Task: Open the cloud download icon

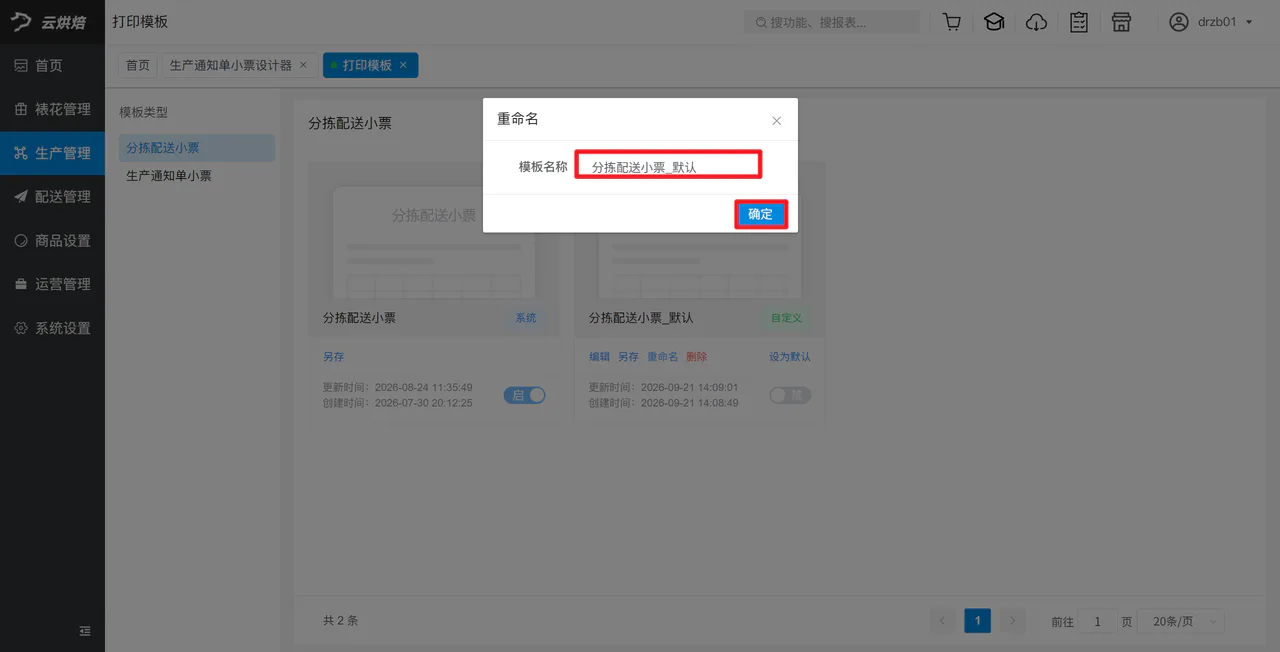Action: point(1037,22)
